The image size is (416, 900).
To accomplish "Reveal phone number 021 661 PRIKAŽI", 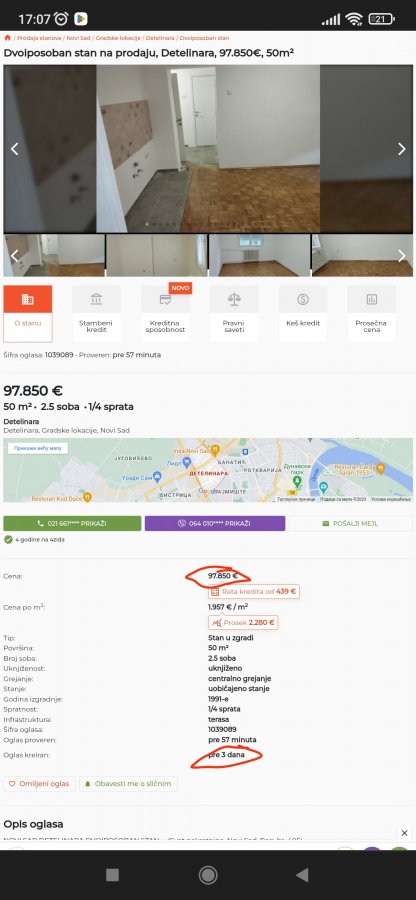I will tap(72, 523).
